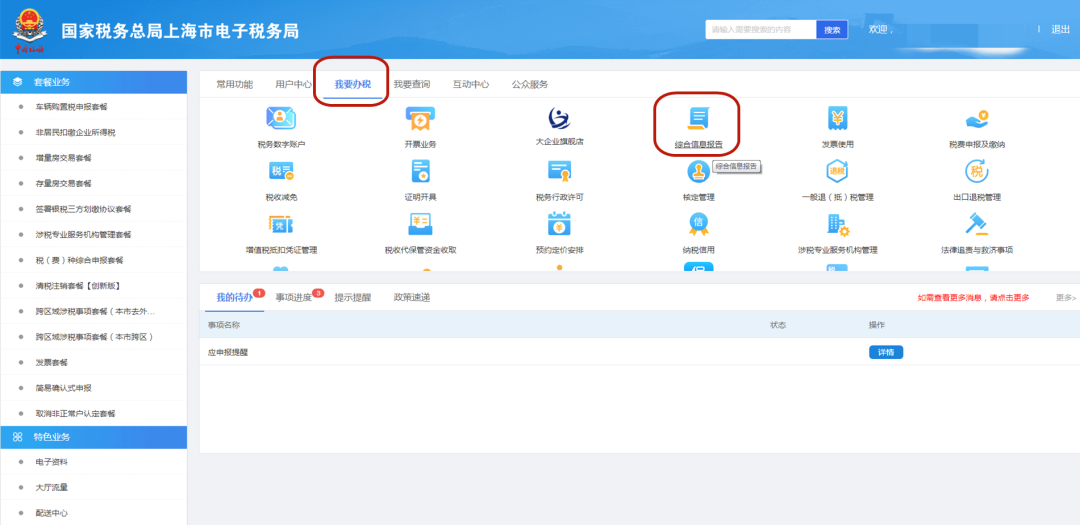The image size is (1080, 525).
Task: Open 清税注销套餐【创新版】
Action: (78, 285)
